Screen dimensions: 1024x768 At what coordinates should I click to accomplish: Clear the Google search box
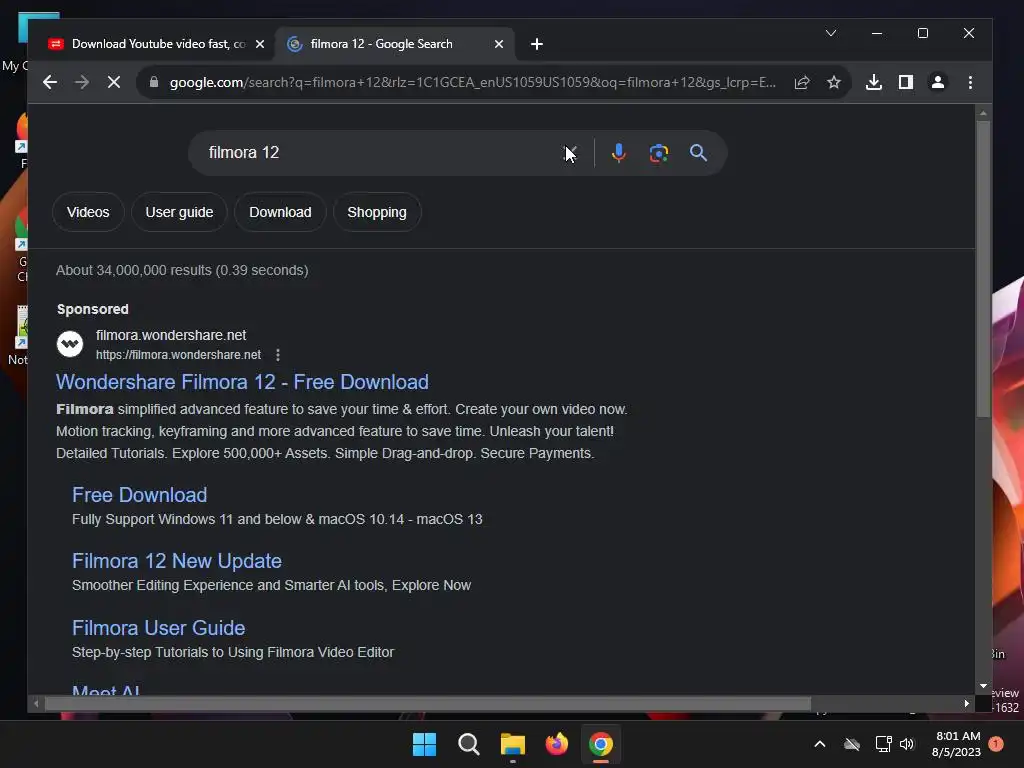point(571,153)
